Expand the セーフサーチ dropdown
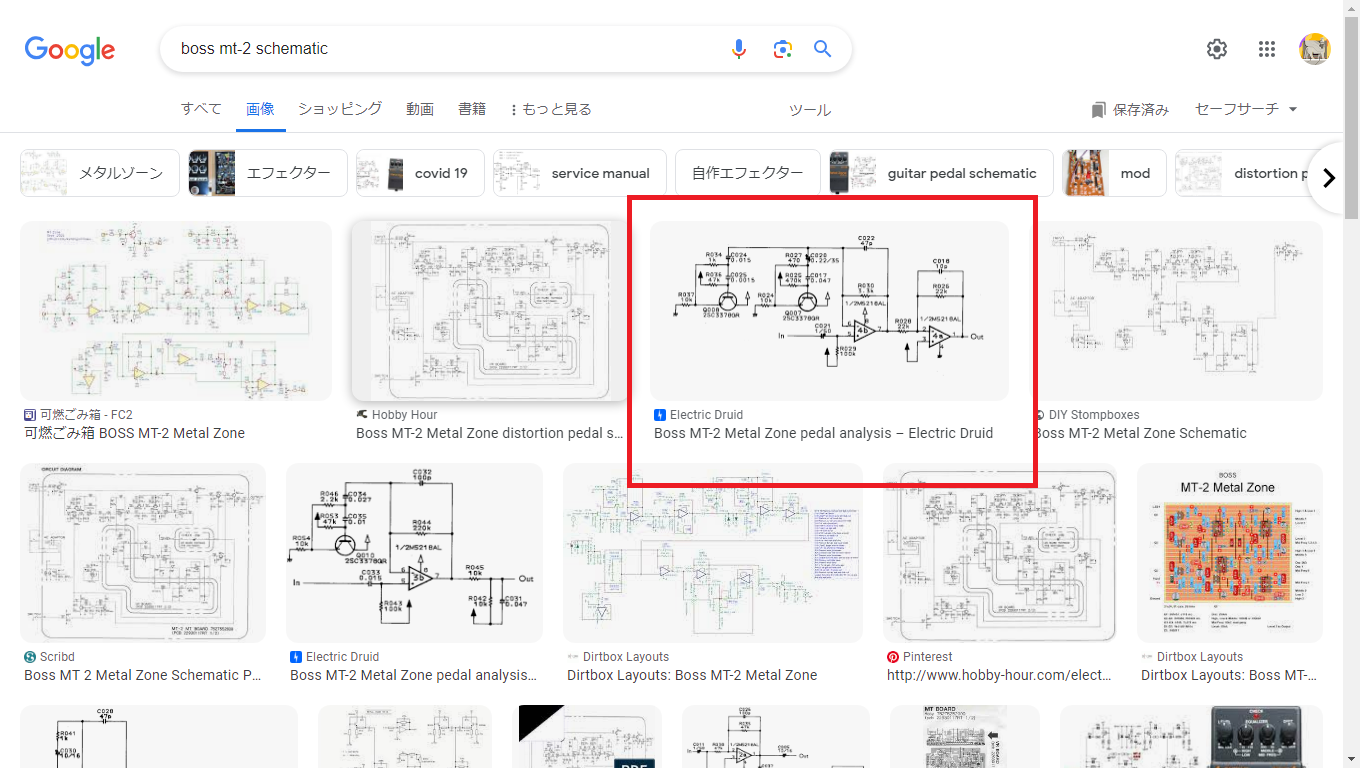The image size is (1360, 768). [1246, 109]
